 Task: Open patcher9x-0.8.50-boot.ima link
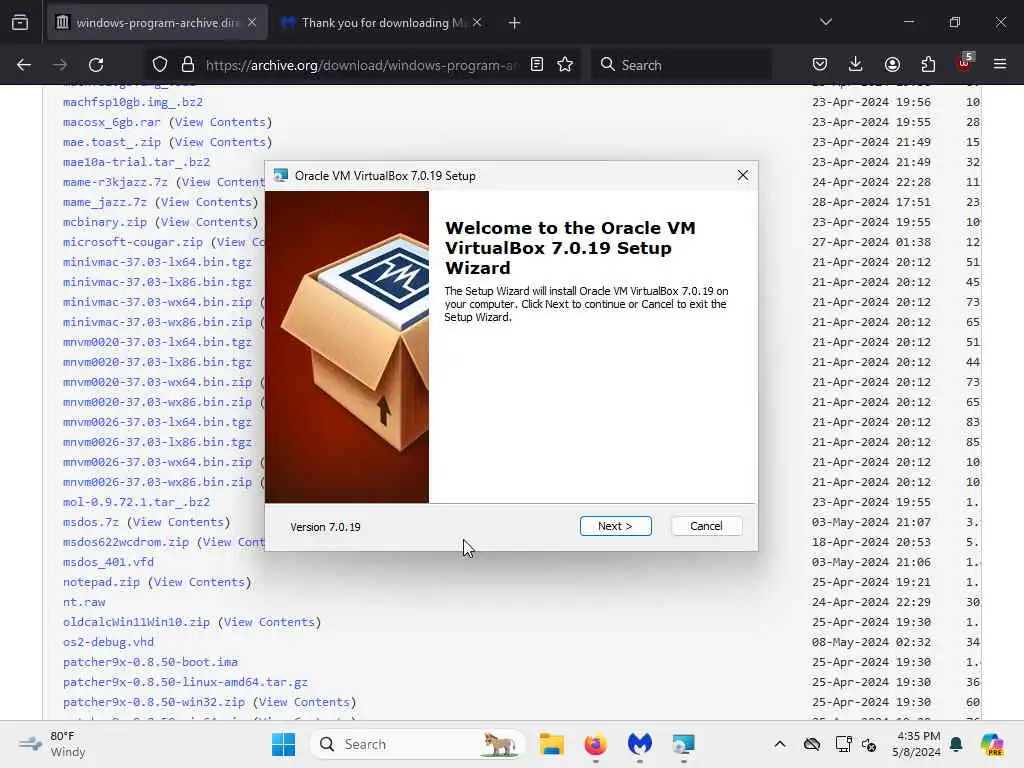[x=150, y=662]
